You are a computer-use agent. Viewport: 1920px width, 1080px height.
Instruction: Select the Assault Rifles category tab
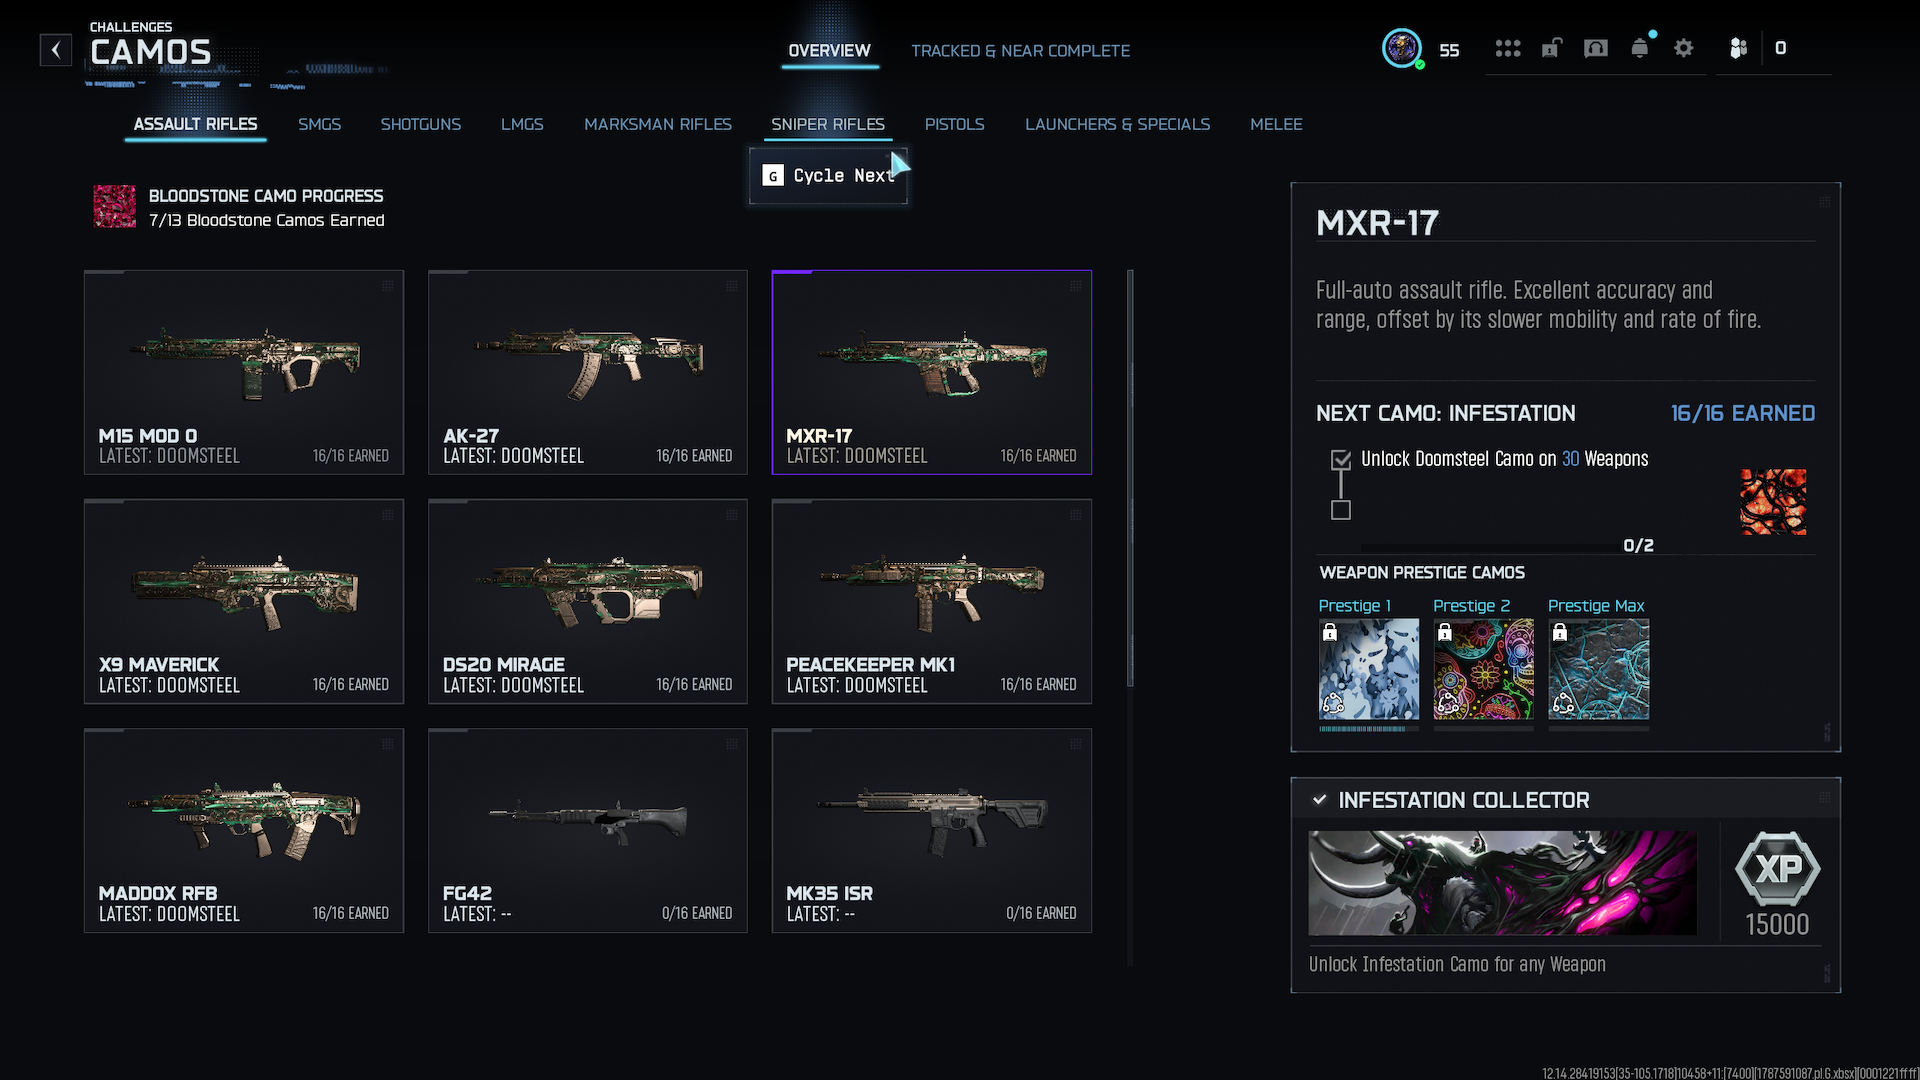coord(196,124)
